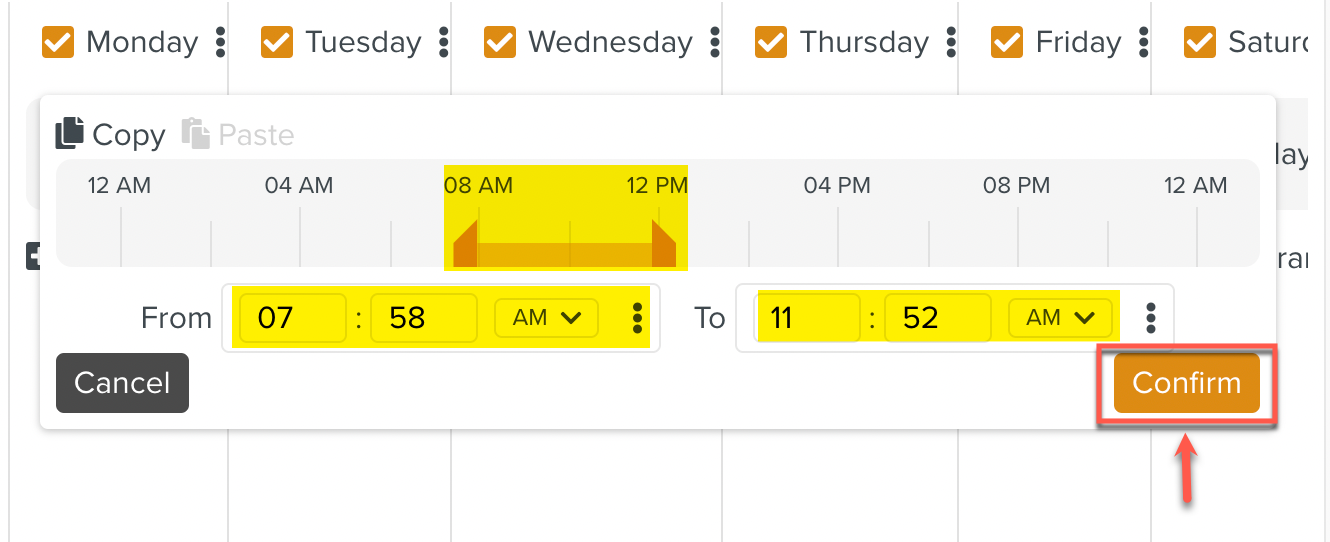
Task: Uncheck the Monday checkbox
Action: (x=58, y=42)
